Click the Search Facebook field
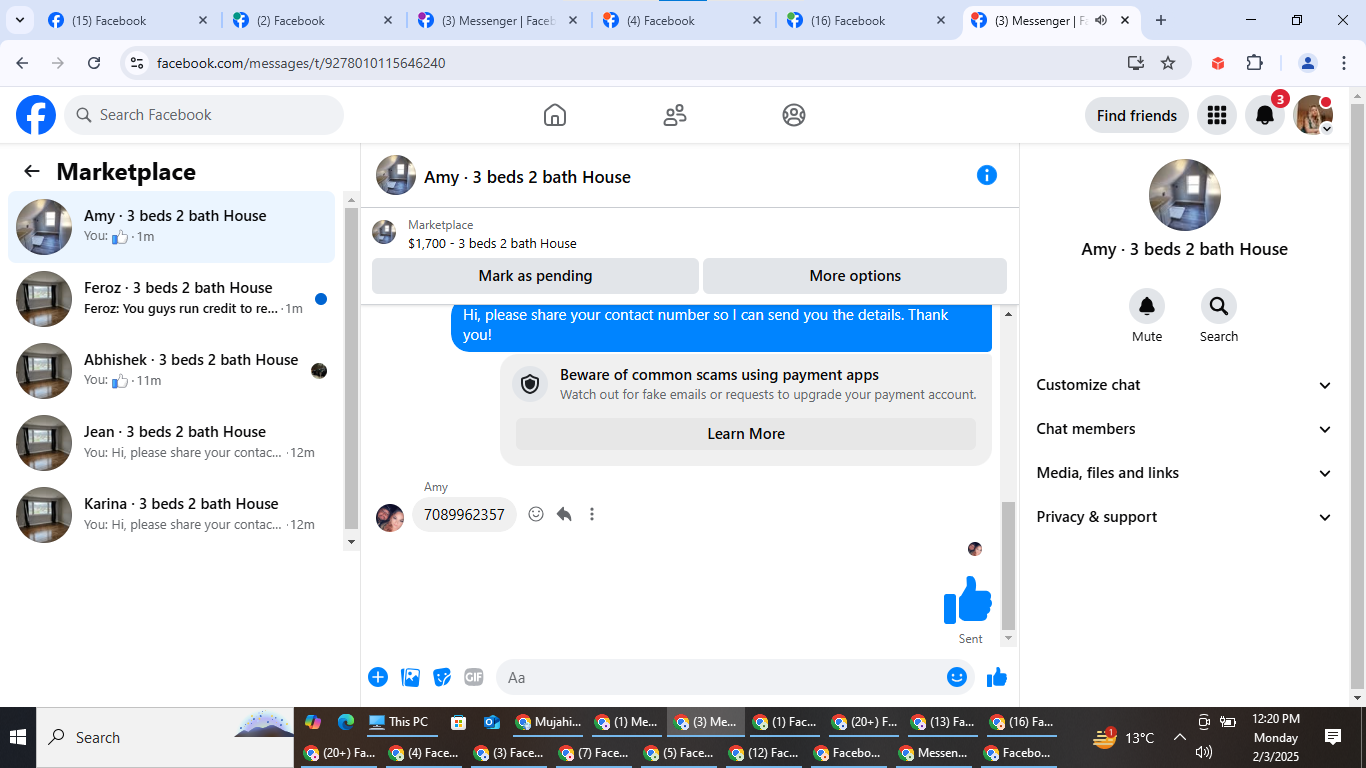The height and width of the screenshot is (768, 1366). tap(204, 115)
